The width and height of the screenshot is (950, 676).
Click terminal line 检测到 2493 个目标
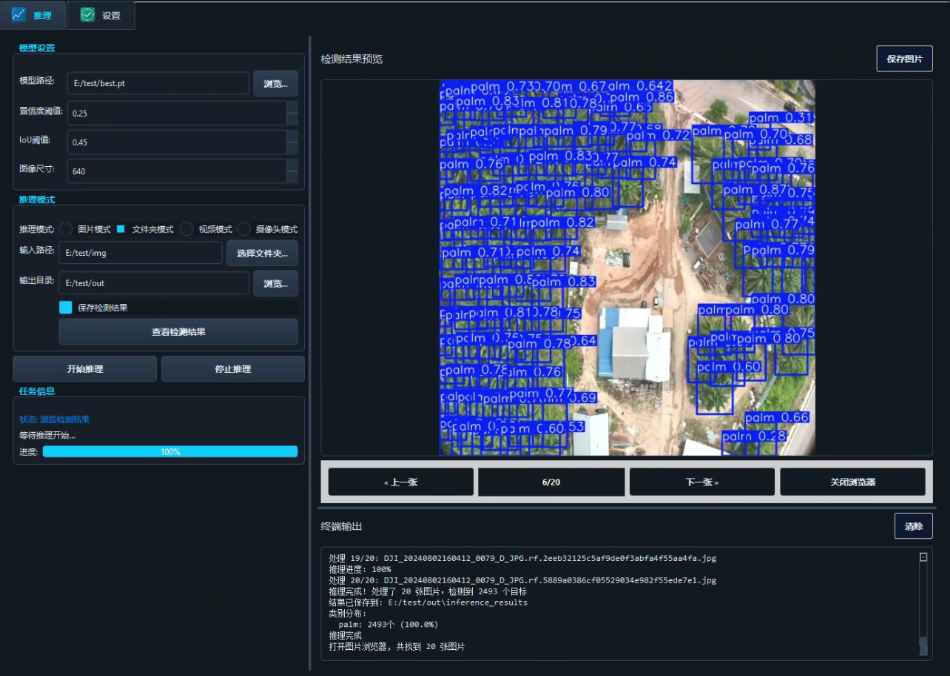[x=428, y=591]
